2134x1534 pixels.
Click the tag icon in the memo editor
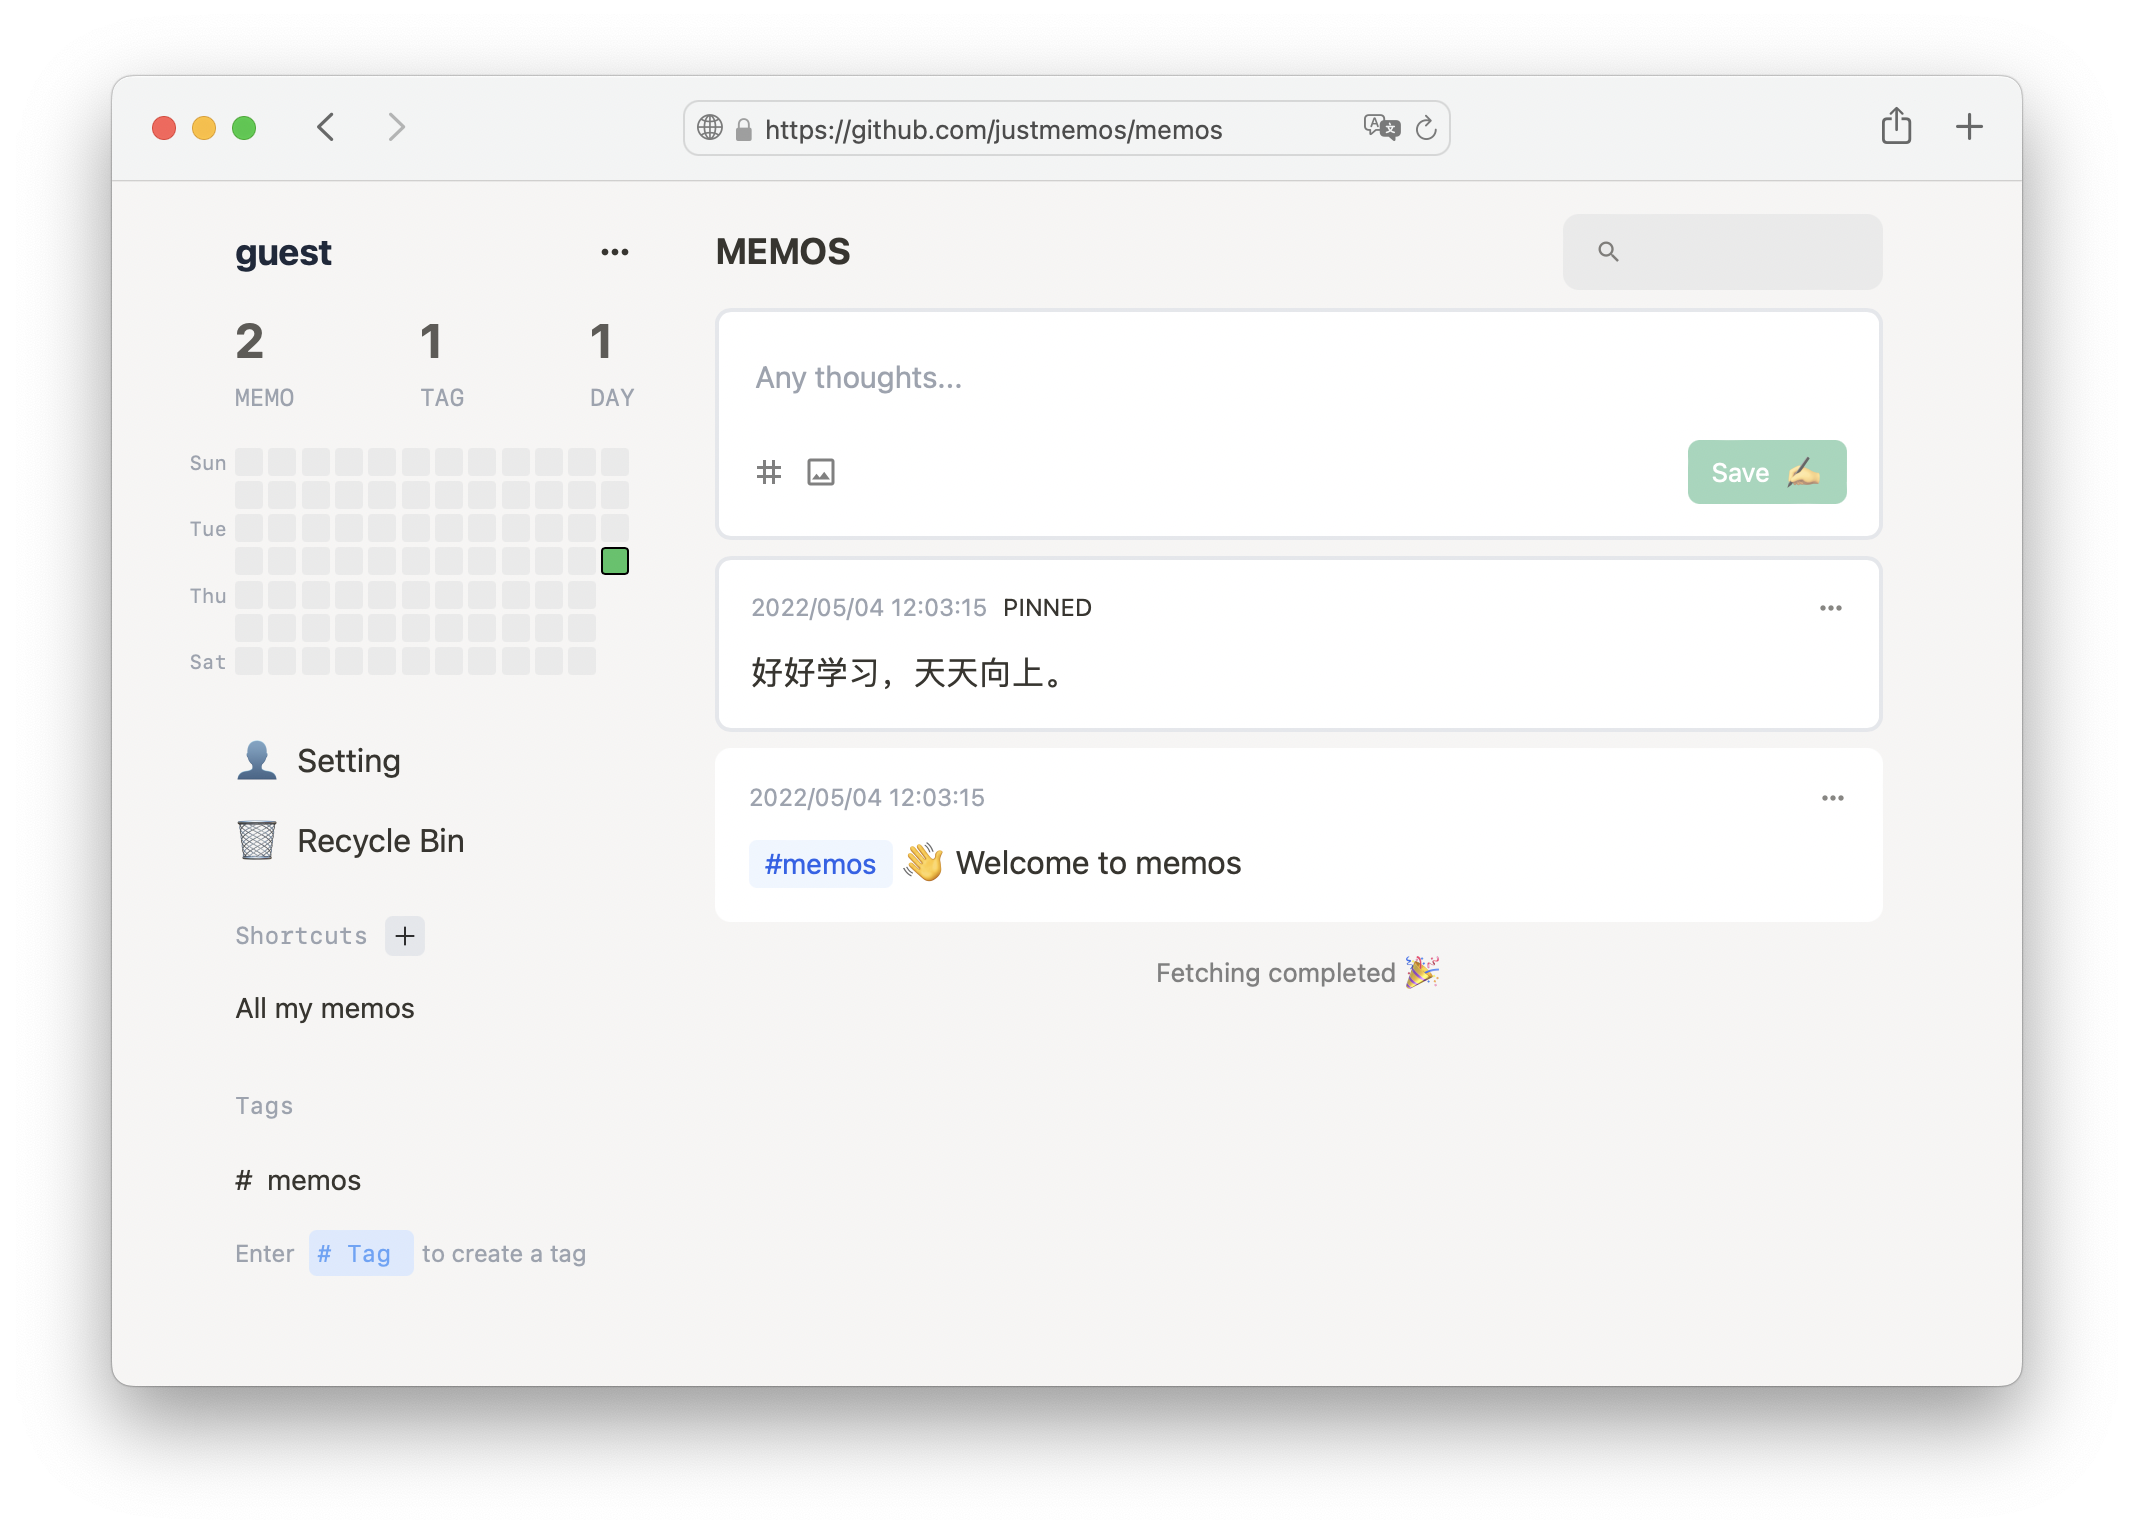(769, 471)
